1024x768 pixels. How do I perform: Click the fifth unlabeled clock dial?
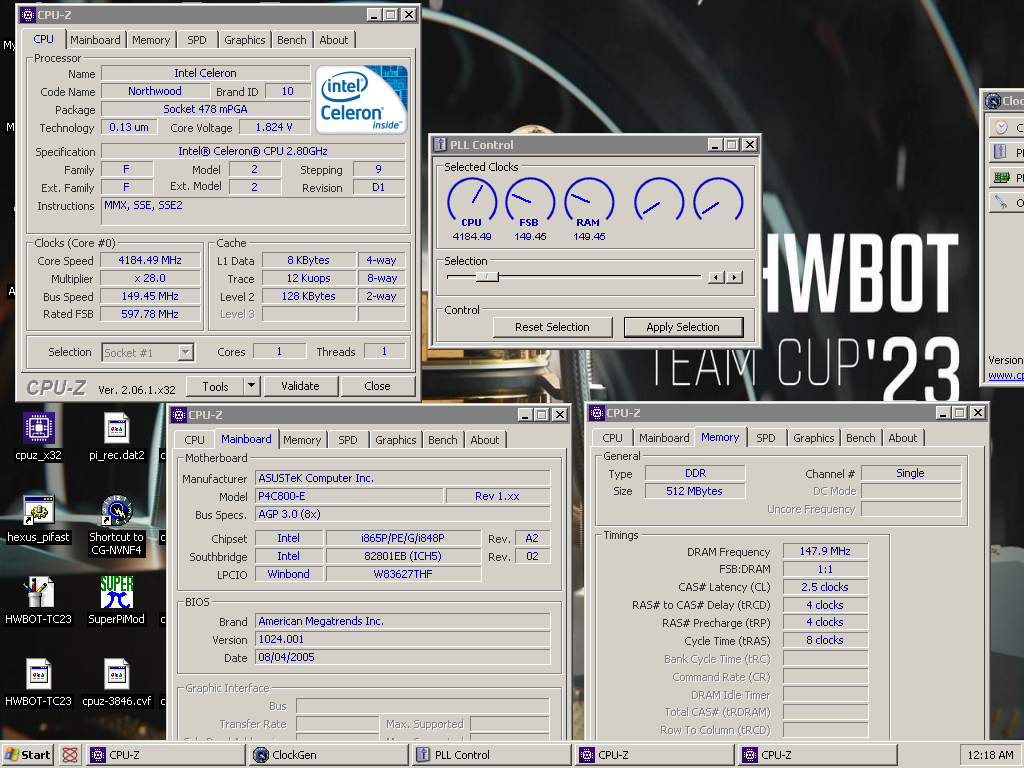pyautogui.click(x=718, y=202)
